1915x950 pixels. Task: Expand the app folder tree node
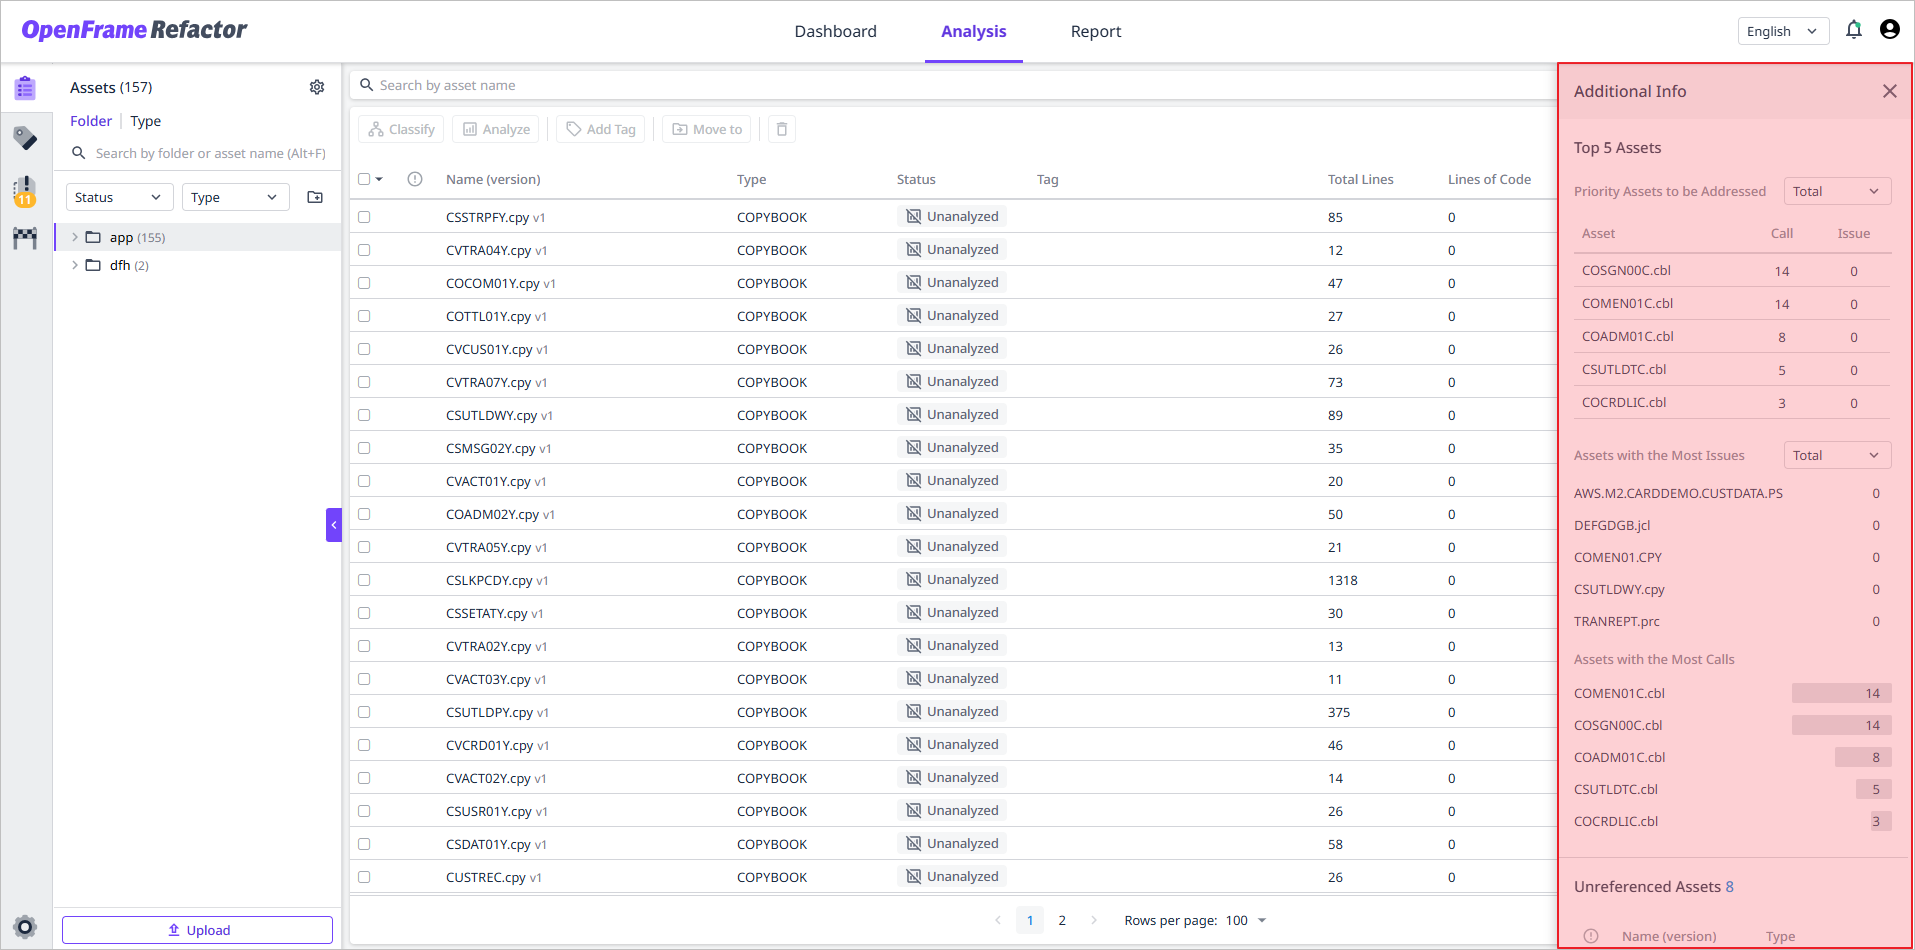pyautogui.click(x=75, y=237)
